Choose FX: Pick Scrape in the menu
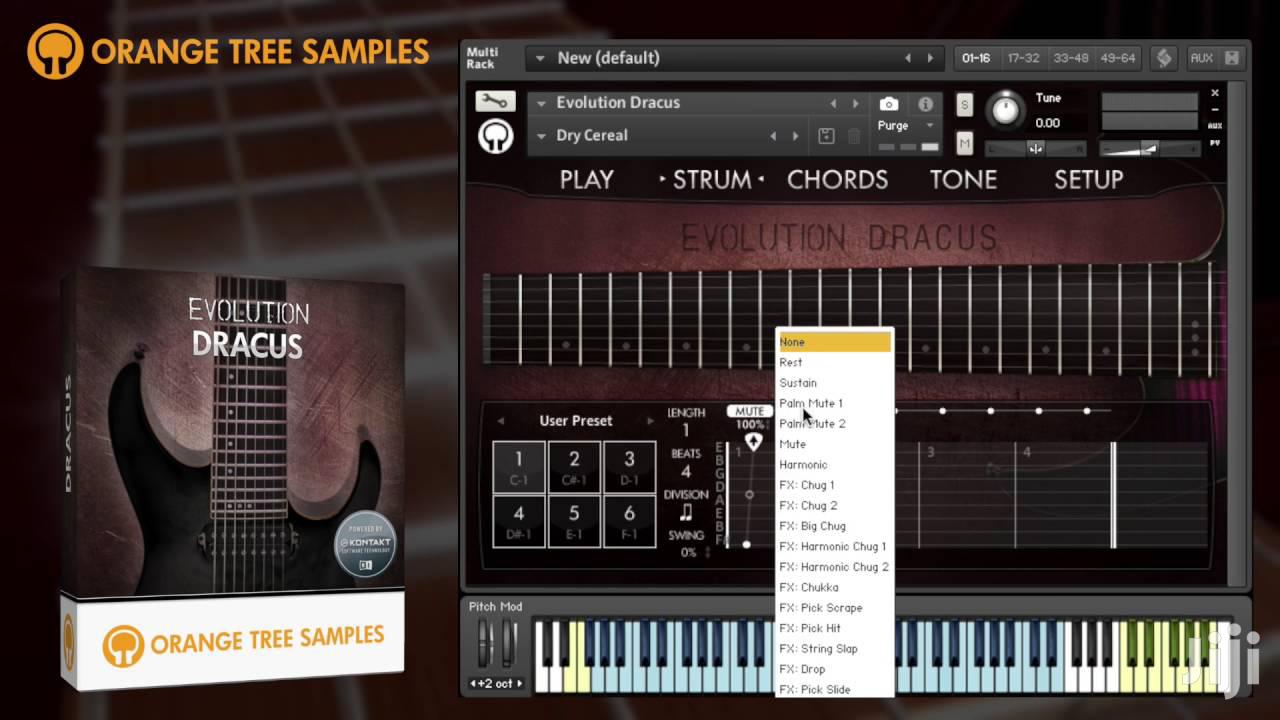 (x=834, y=608)
